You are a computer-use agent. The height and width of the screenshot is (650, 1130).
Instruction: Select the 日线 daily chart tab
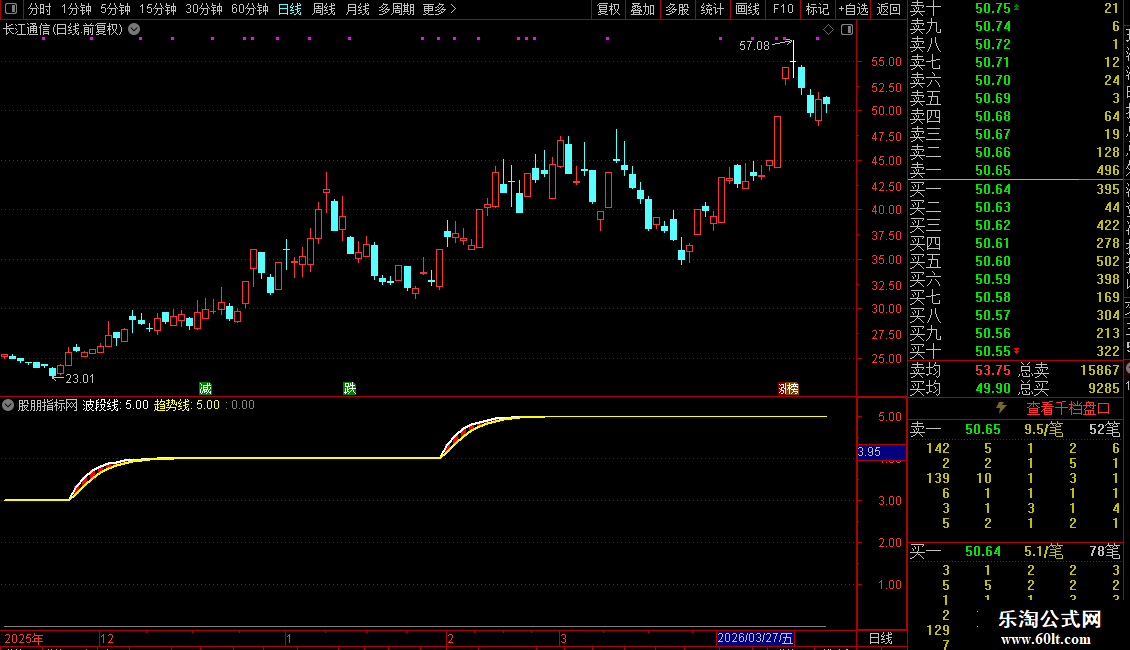click(290, 9)
